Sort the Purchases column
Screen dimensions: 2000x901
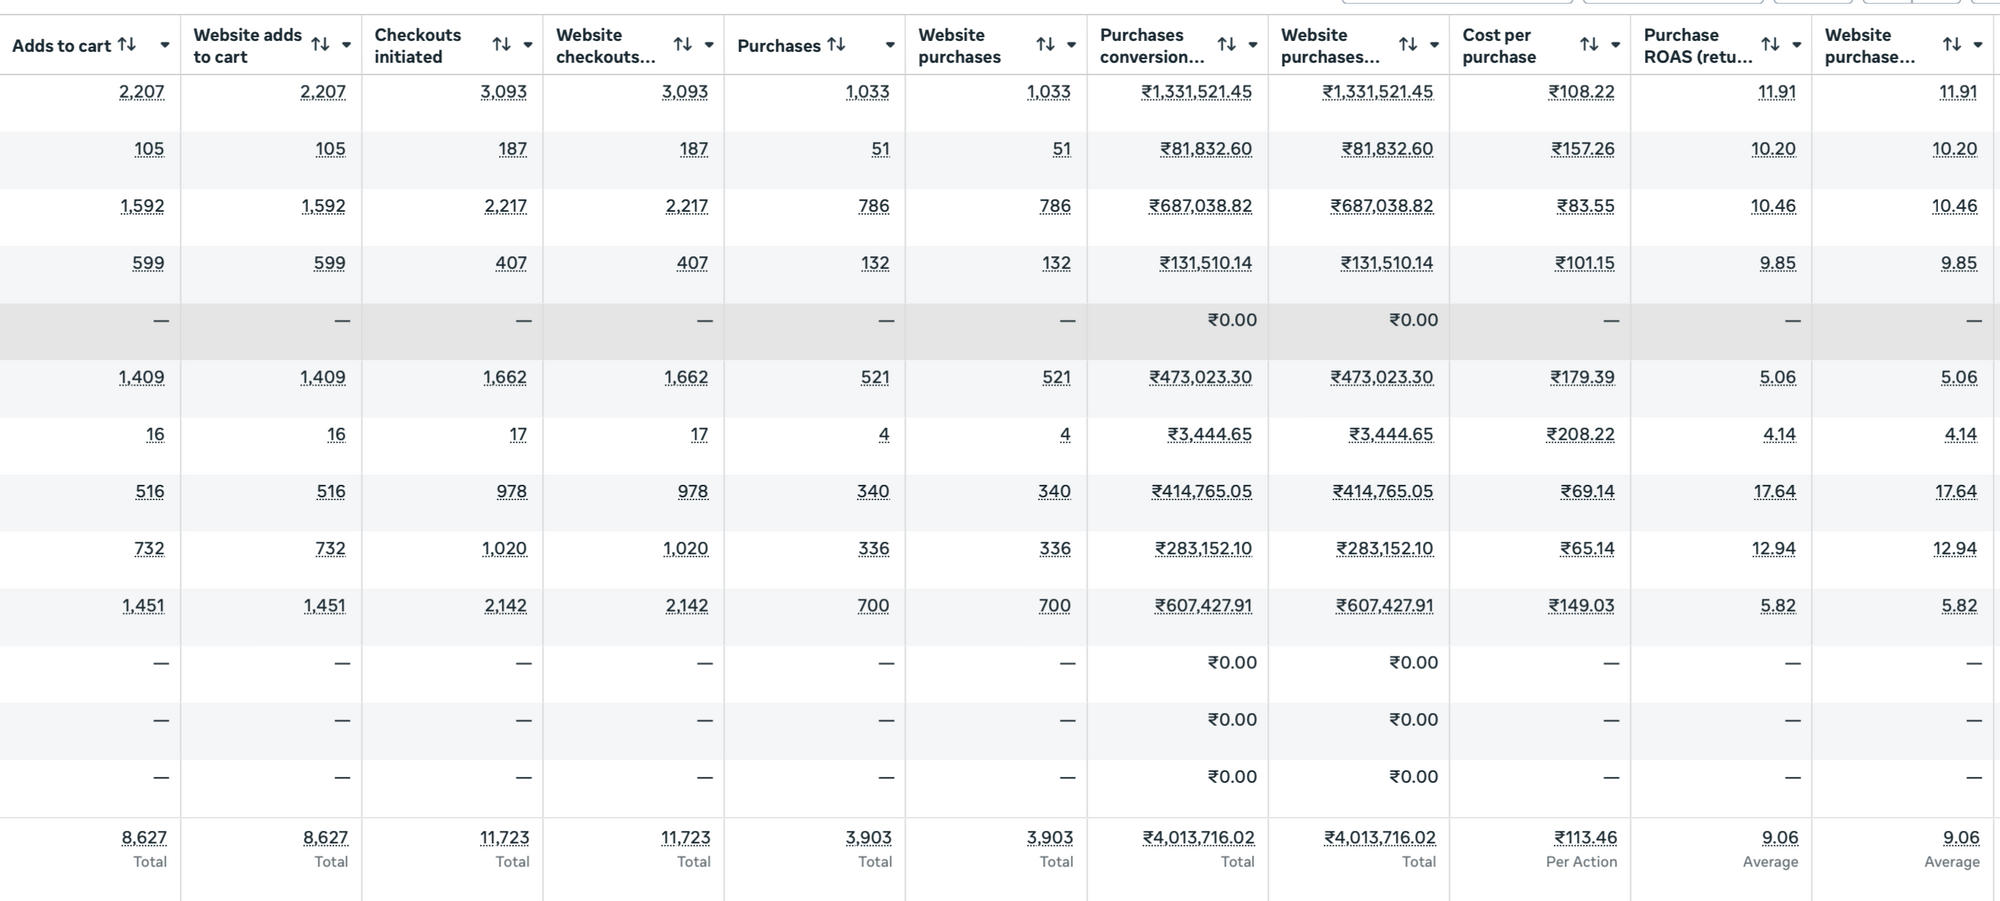tap(836, 45)
